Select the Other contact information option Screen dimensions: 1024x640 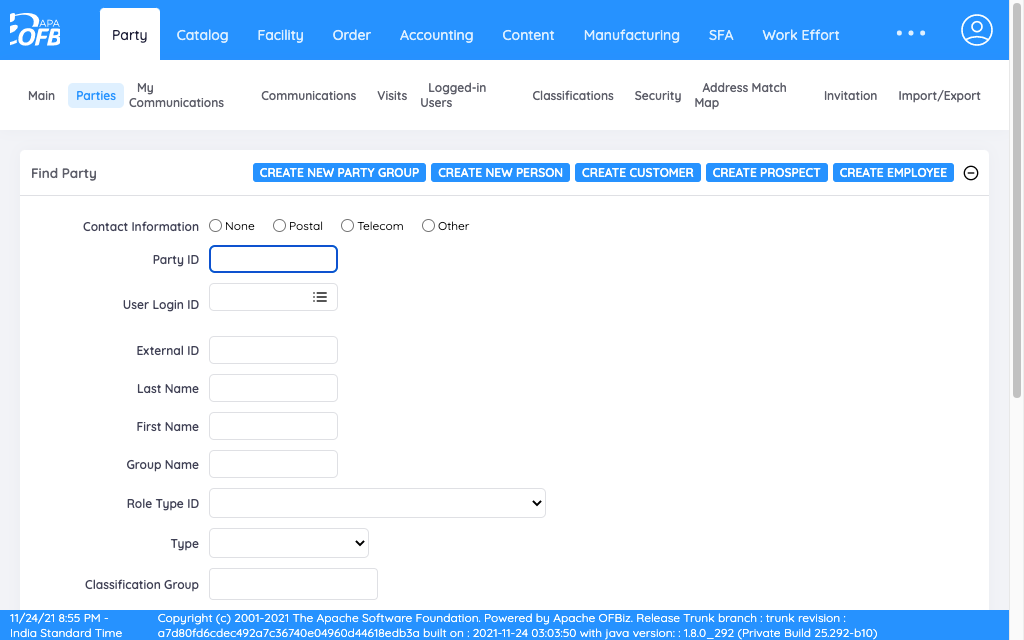click(x=428, y=225)
